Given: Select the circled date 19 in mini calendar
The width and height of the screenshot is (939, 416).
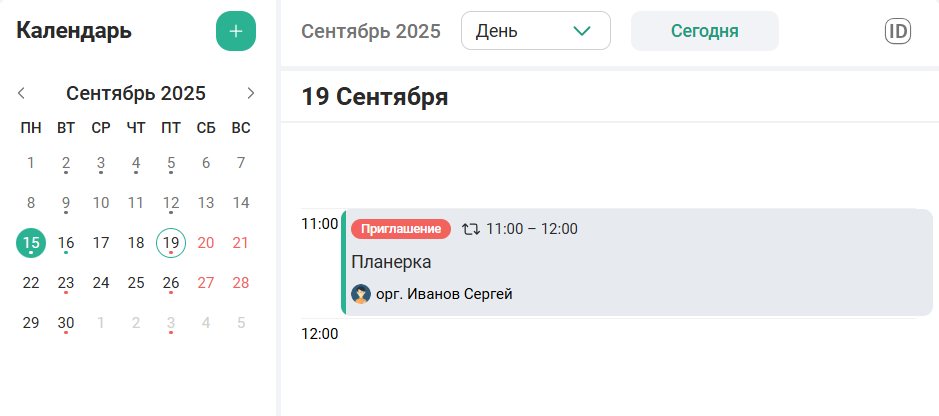Looking at the screenshot, I should point(171,242).
